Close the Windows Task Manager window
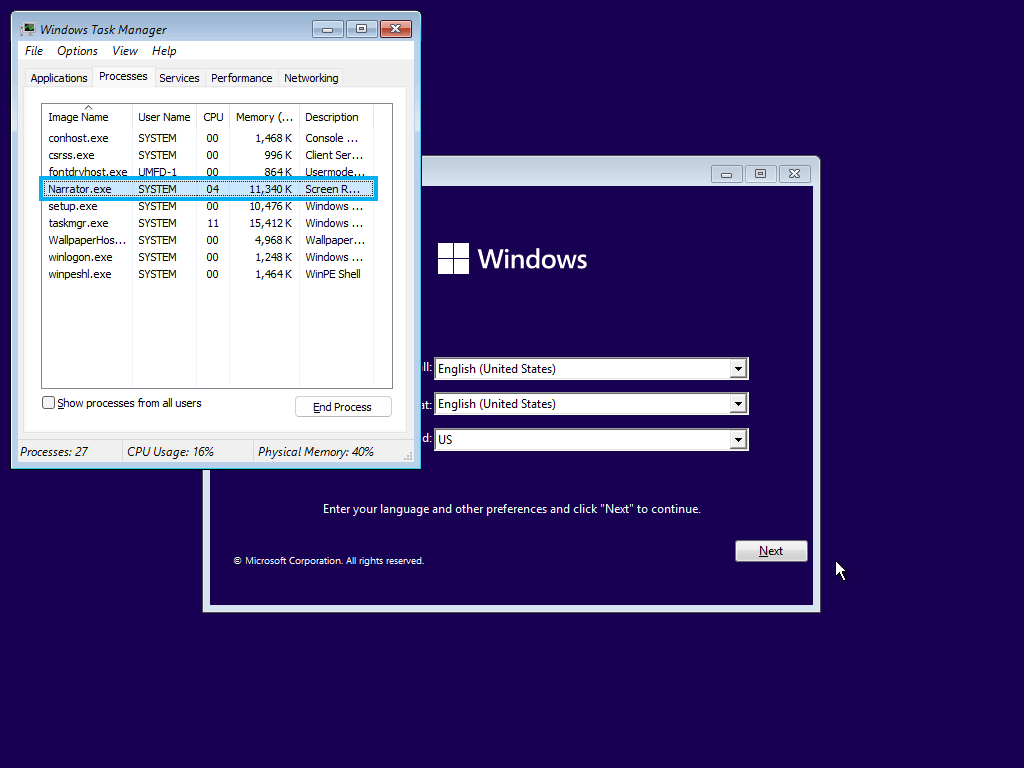 (396, 29)
